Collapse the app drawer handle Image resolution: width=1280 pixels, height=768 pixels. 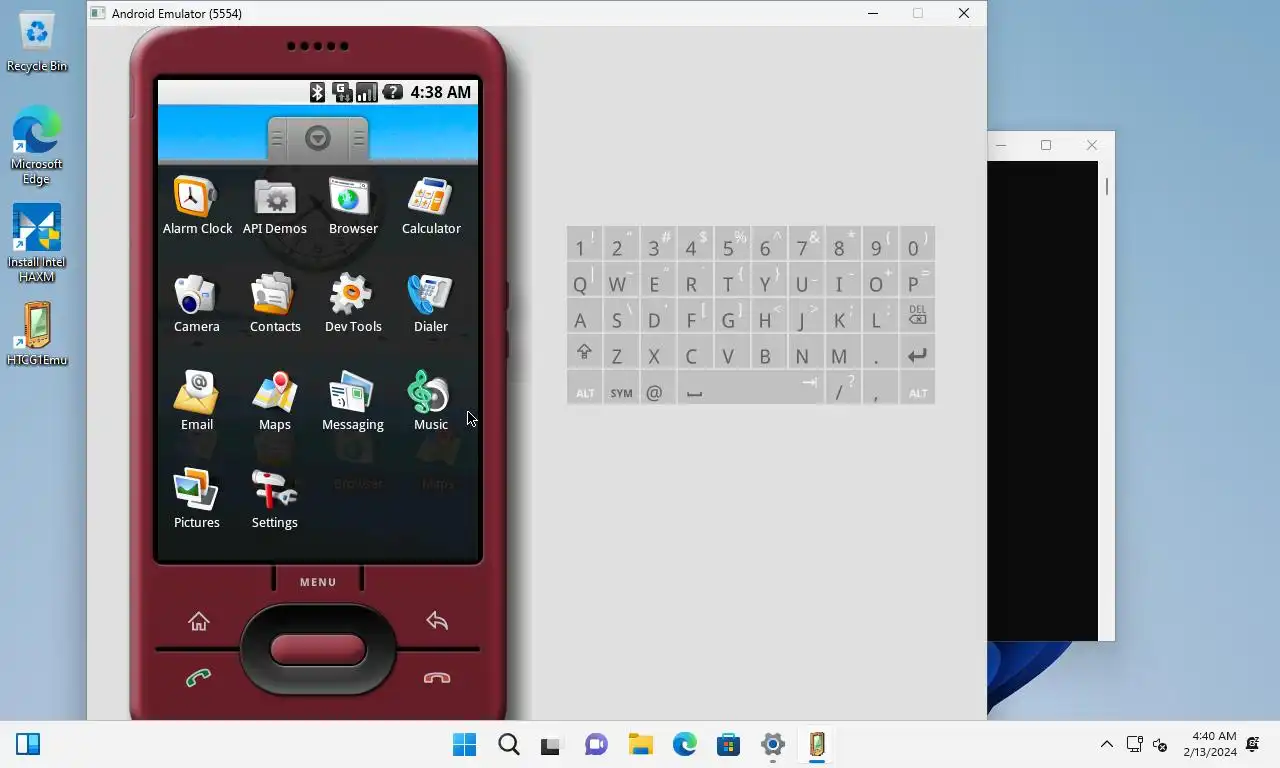[x=318, y=138]
